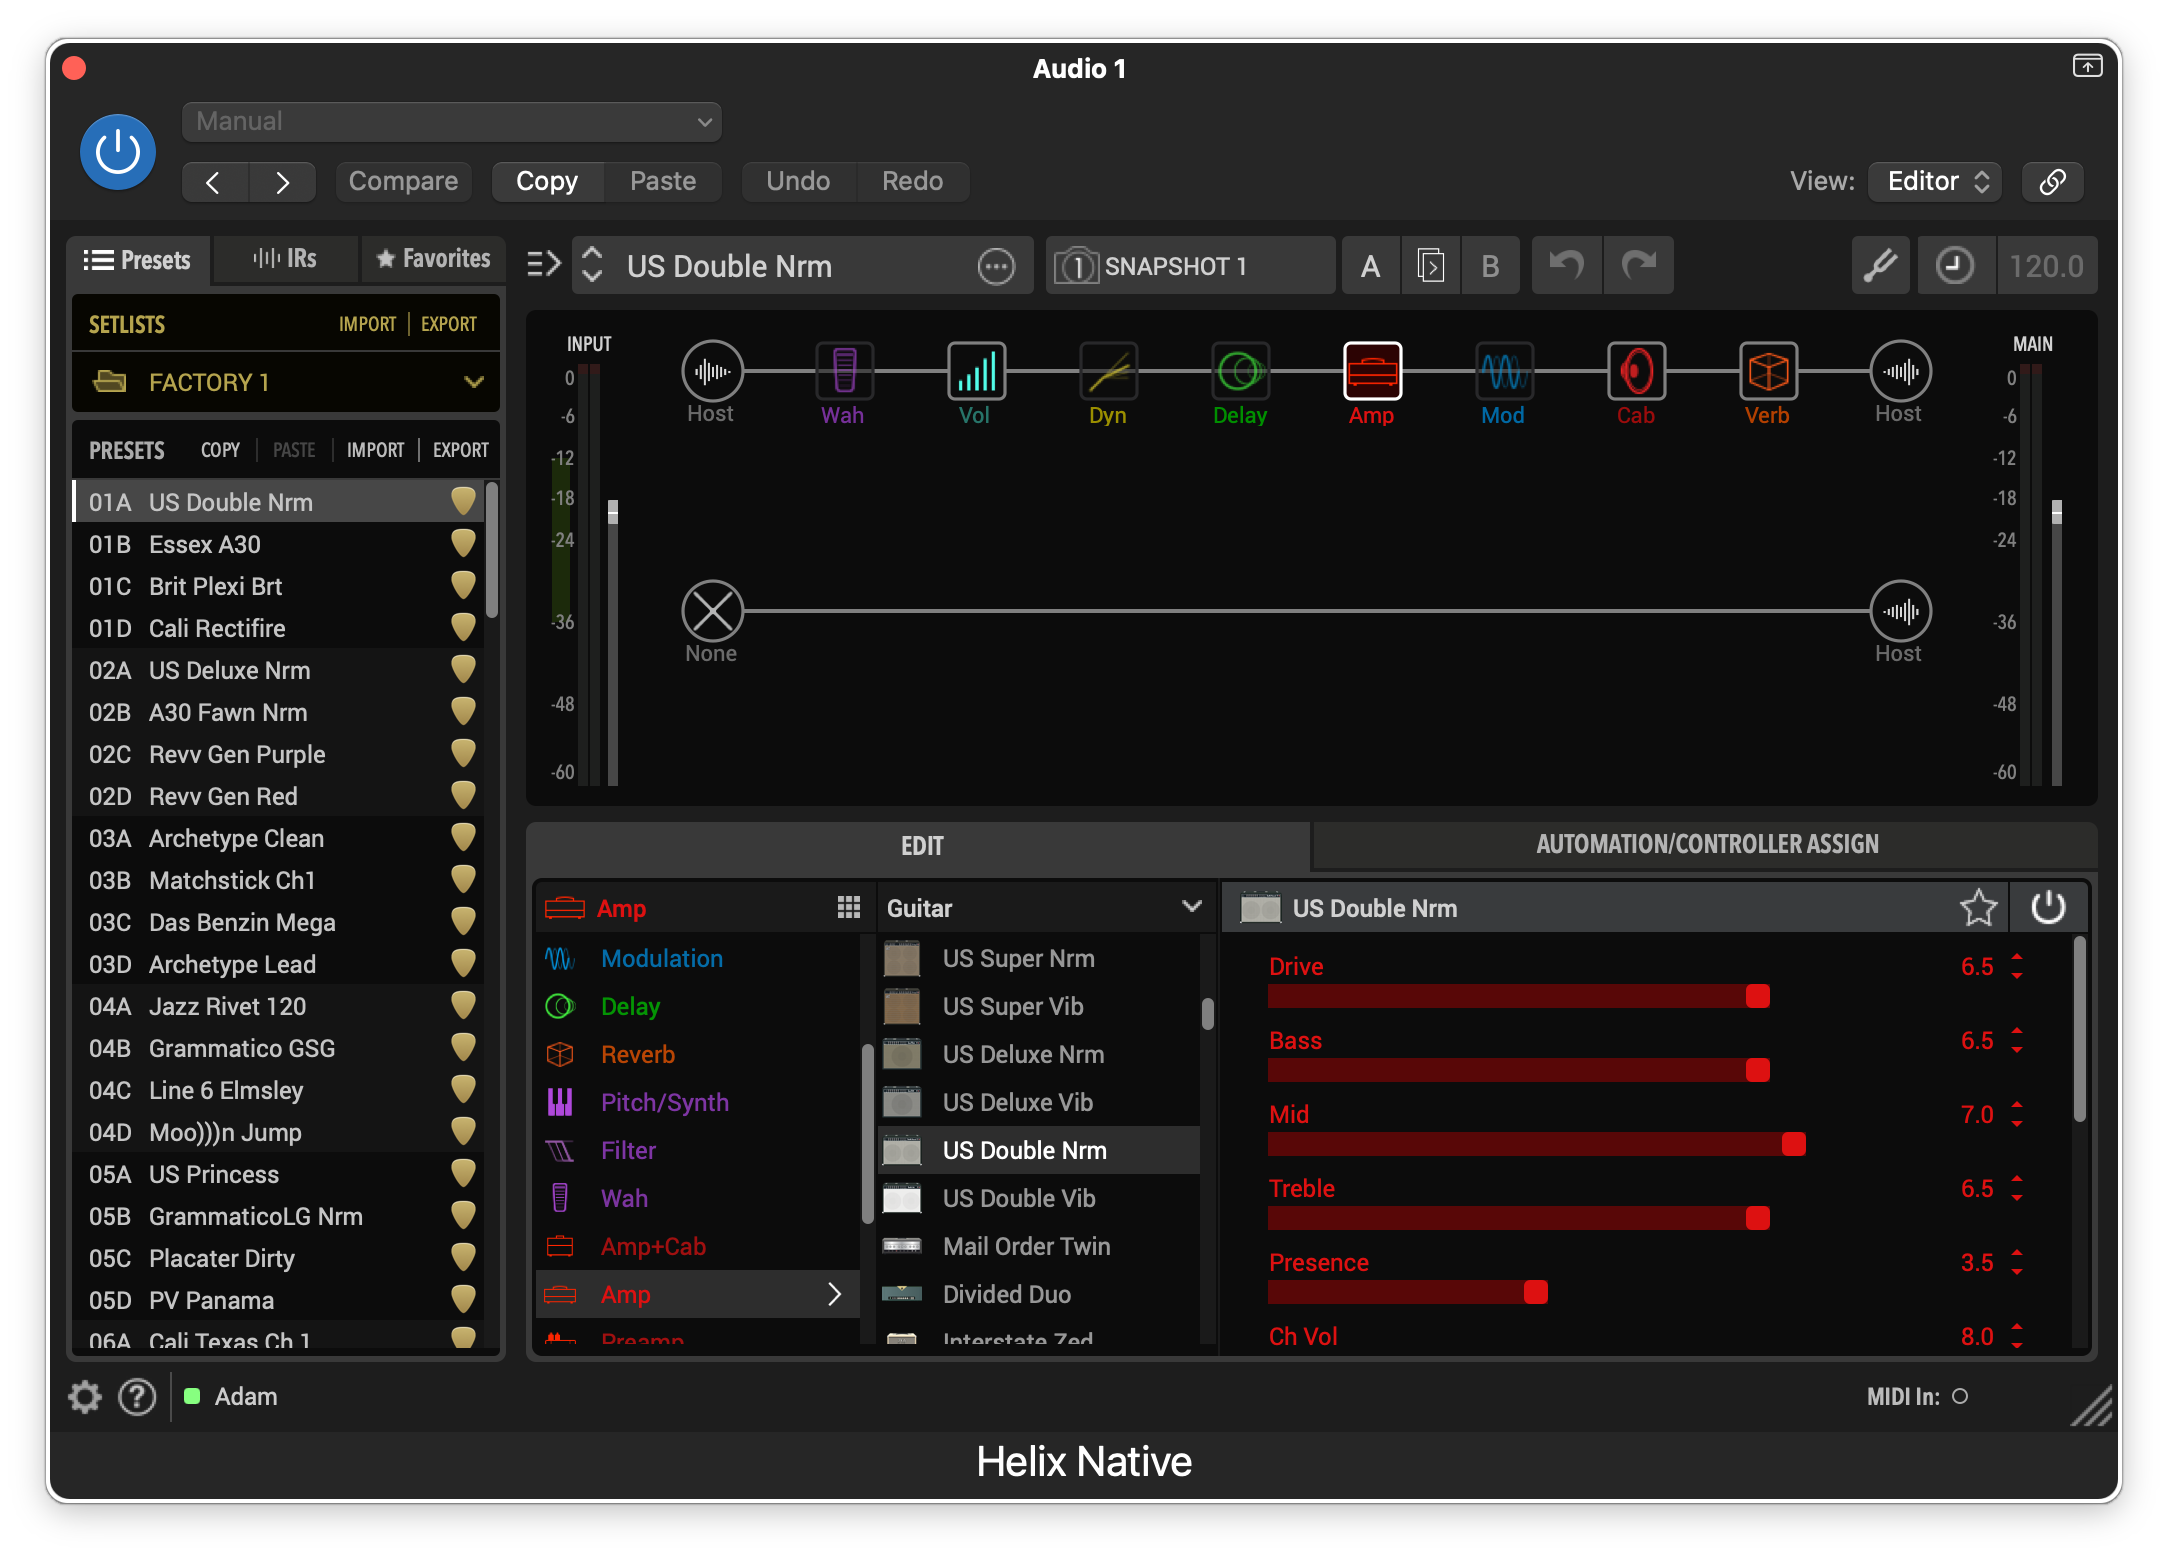
Task: Click the Paste button in header
Action: [x=662, y=181]
